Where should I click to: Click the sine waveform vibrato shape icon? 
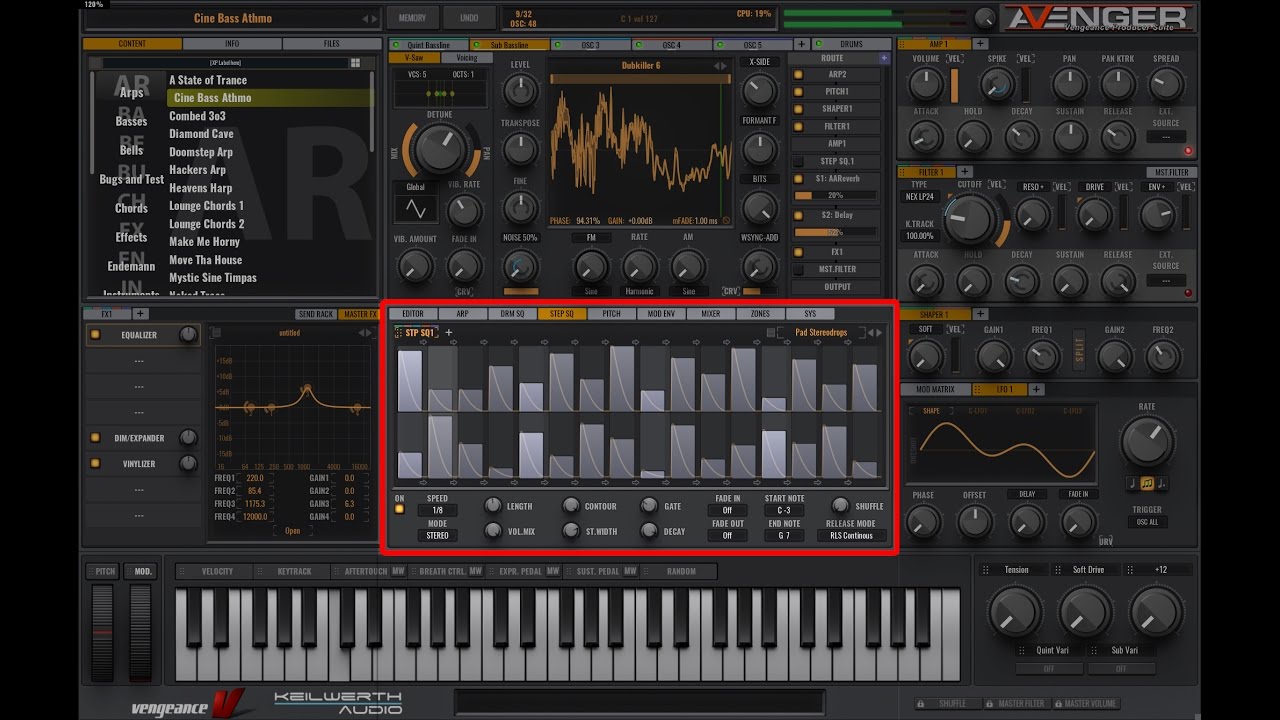[x=414, y=209]
